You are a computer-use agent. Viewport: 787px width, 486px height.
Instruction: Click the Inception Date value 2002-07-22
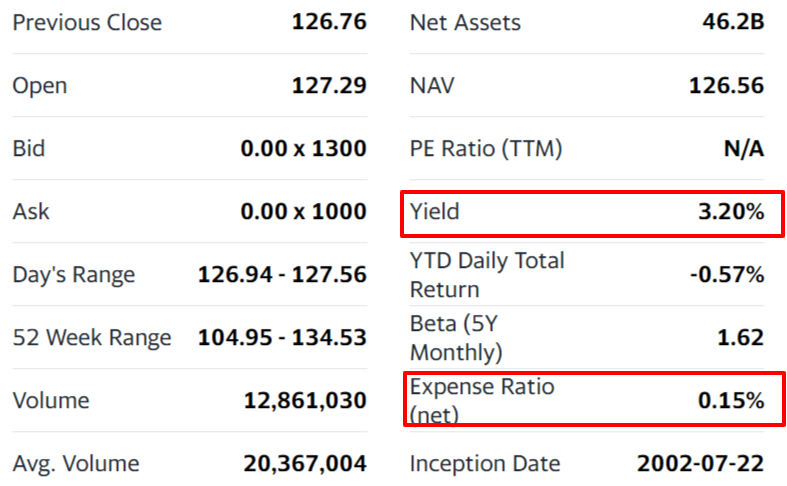(x=700, y=464)
